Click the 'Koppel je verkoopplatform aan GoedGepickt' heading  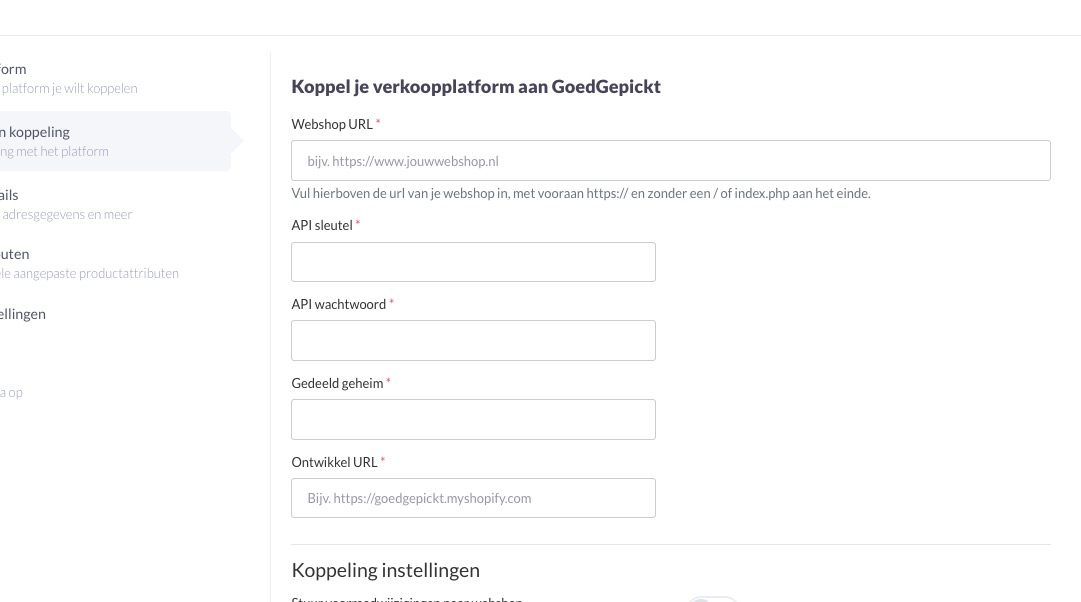(x=476, y=86)
